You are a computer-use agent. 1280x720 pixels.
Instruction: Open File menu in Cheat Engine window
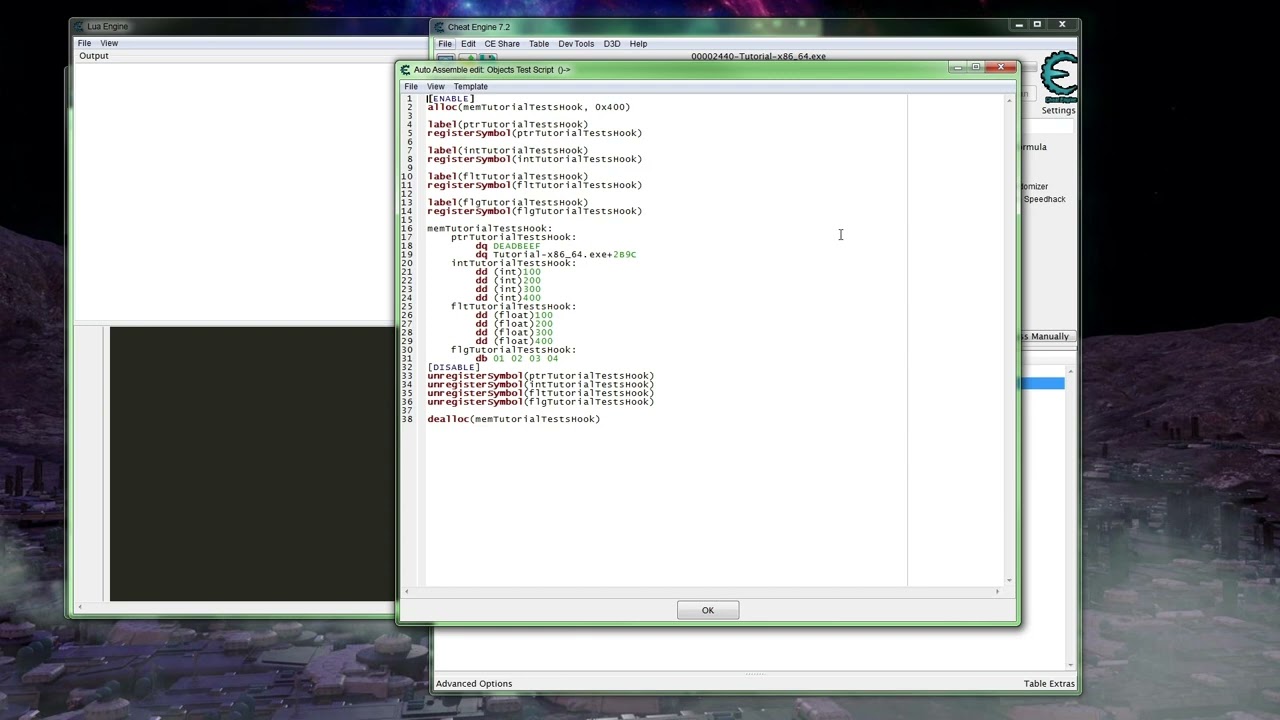445,44
